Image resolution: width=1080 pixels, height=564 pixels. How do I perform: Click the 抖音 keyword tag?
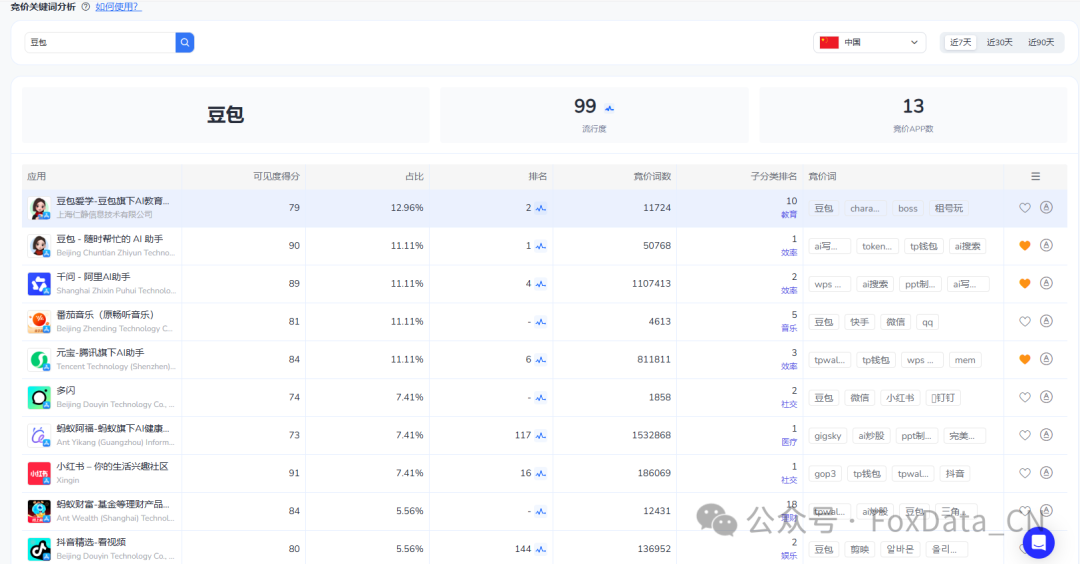click(955, 474)
